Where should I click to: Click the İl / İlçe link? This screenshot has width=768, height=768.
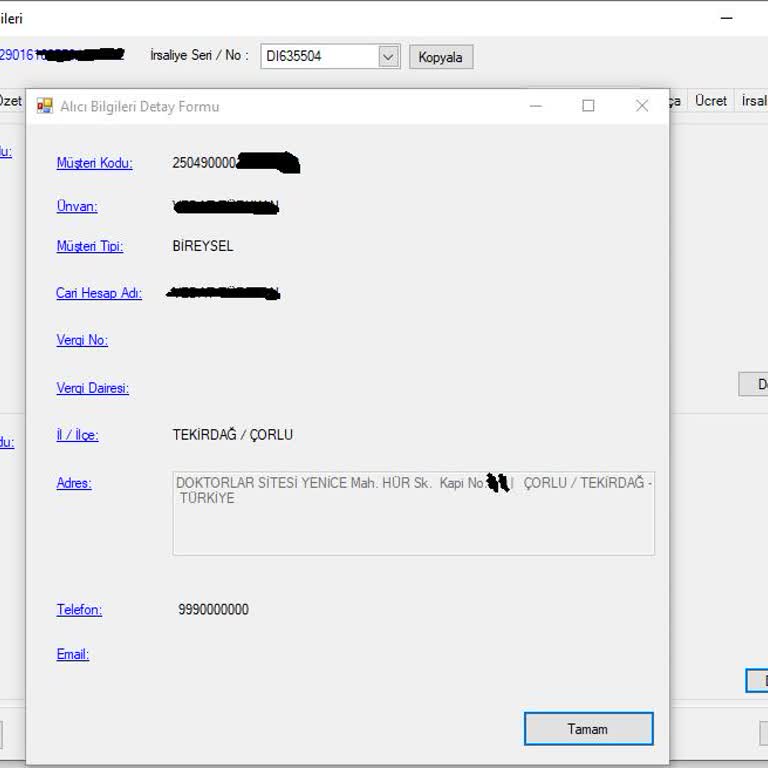coord(77,435)
